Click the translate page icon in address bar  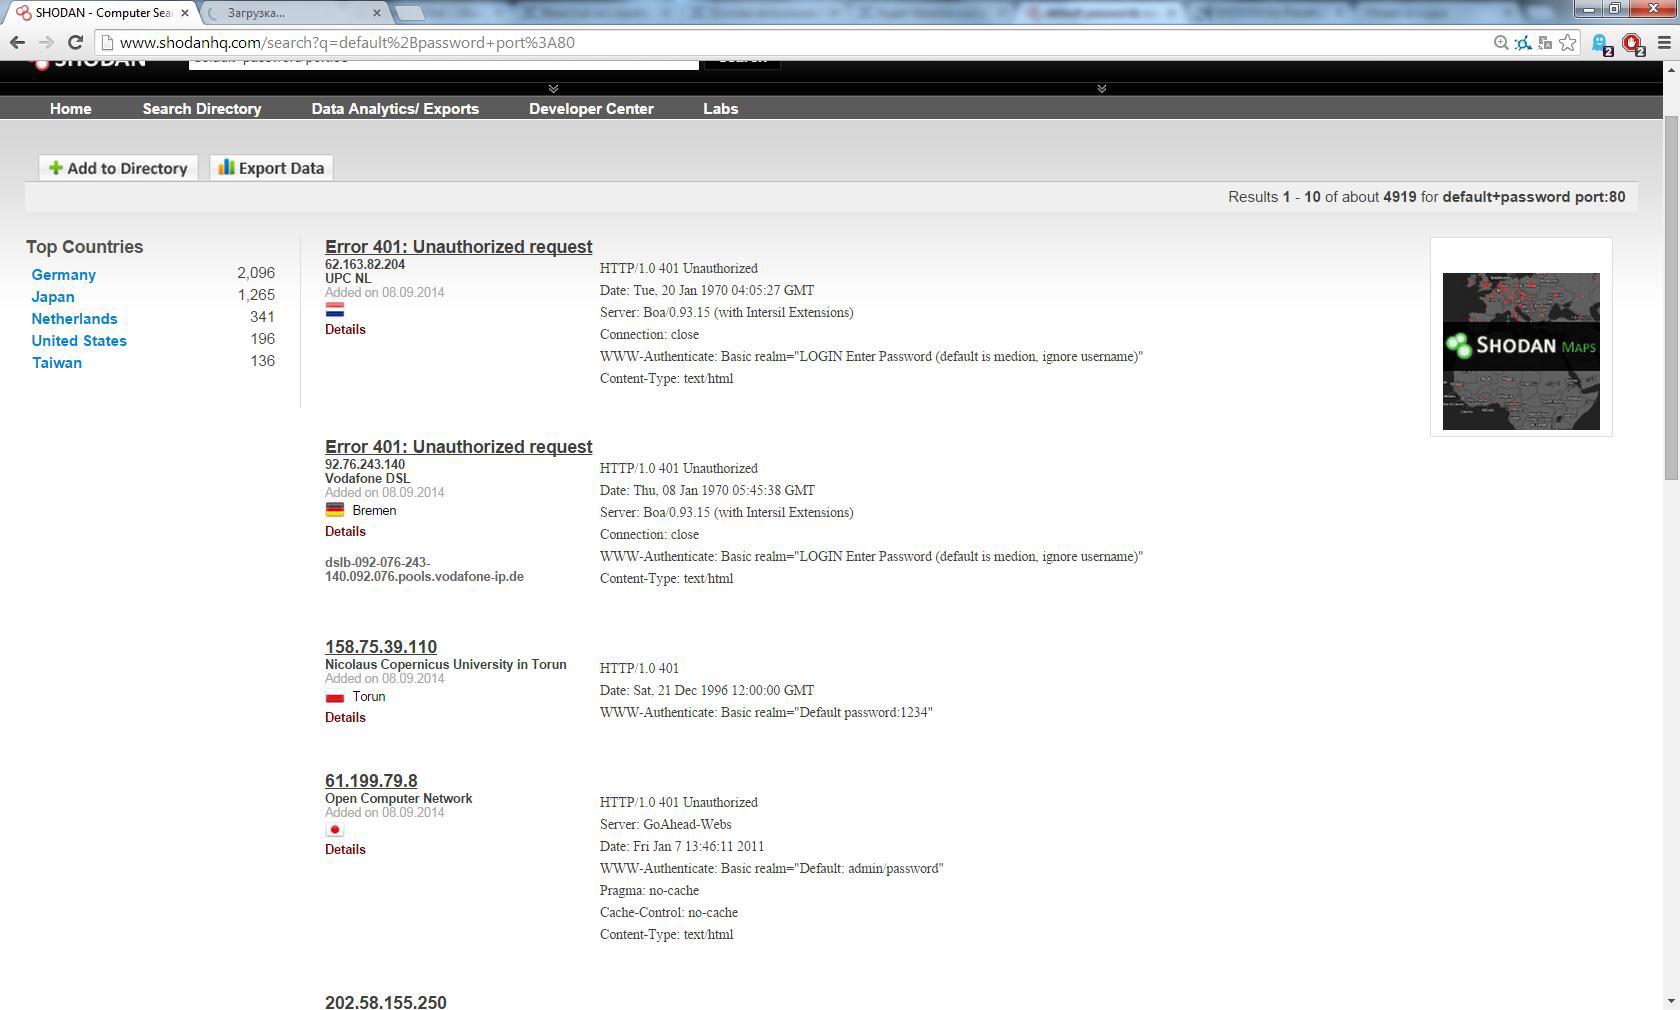click(1545, 42)
